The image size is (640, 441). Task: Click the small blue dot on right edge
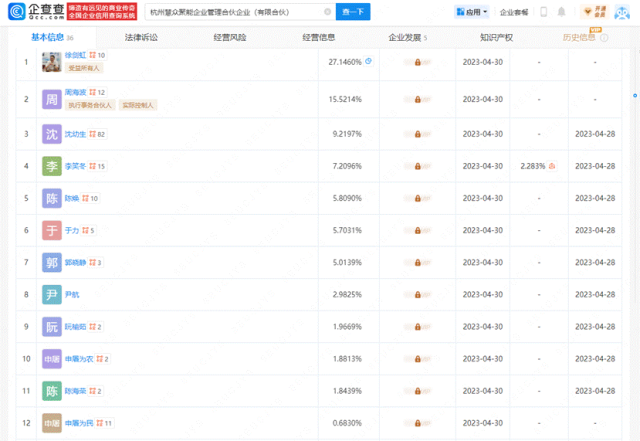(635, 96)
